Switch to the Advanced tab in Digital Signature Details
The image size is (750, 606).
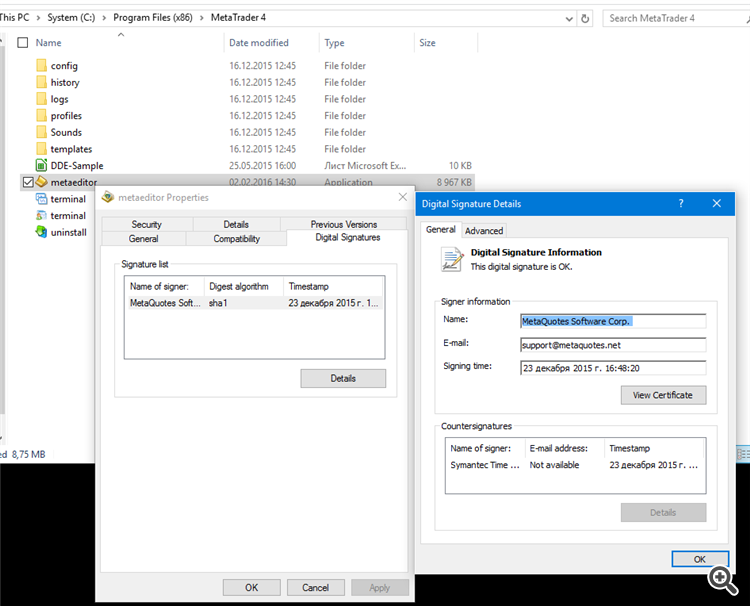[x=484, y=231]
